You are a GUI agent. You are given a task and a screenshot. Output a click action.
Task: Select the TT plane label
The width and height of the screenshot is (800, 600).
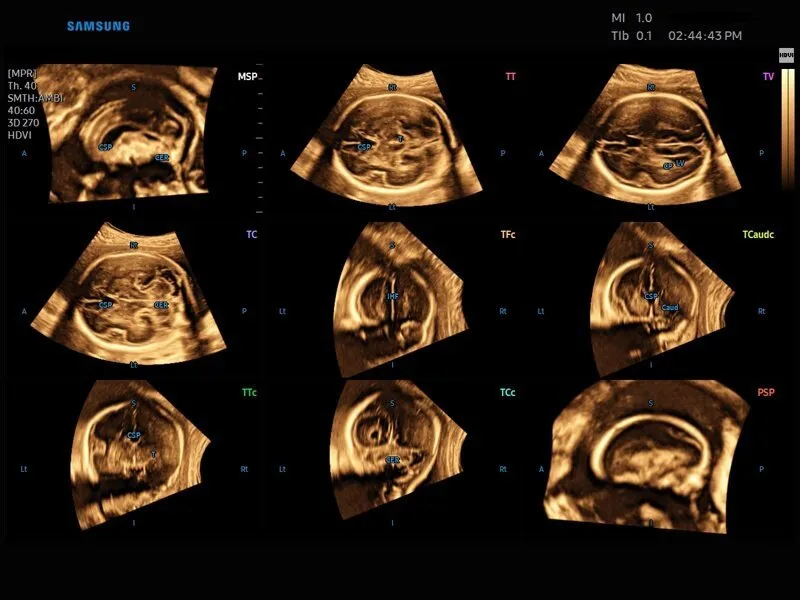click(x=511, y=76)
